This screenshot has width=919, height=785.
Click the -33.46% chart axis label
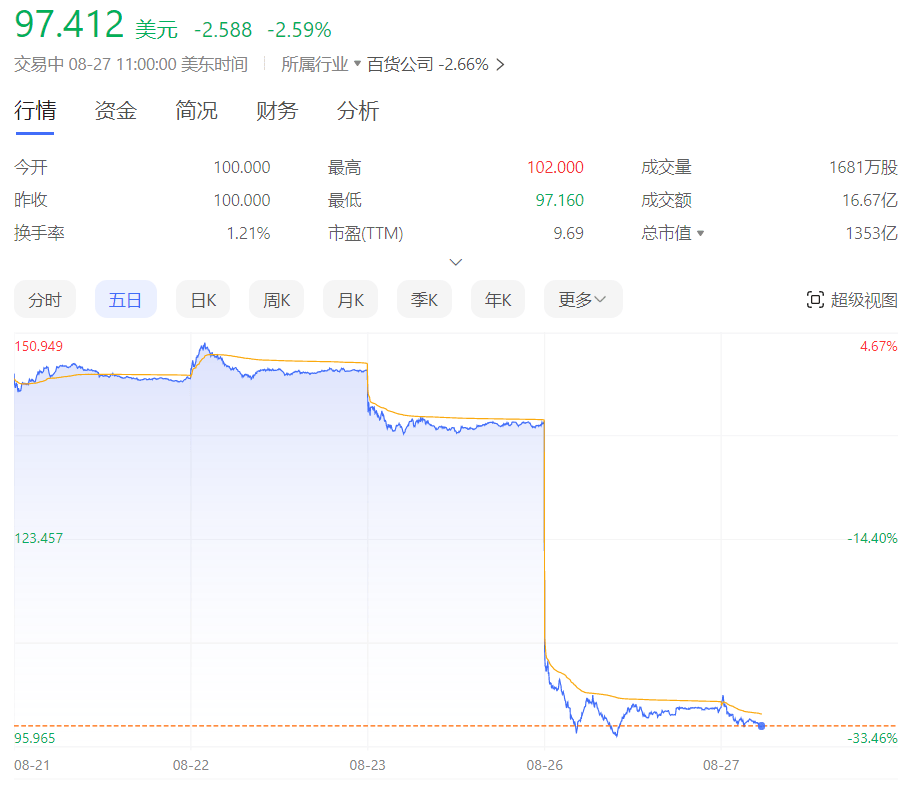(x=872, y=738)
